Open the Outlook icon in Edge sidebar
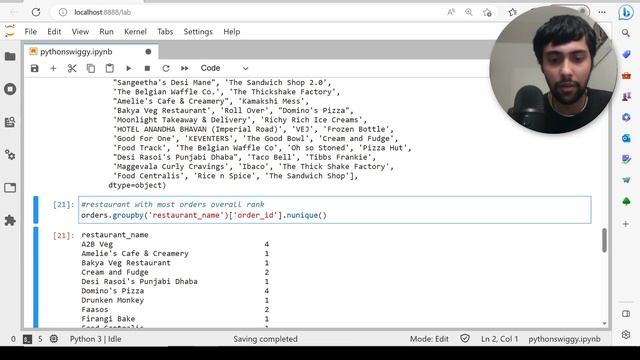 coord(626,138)
